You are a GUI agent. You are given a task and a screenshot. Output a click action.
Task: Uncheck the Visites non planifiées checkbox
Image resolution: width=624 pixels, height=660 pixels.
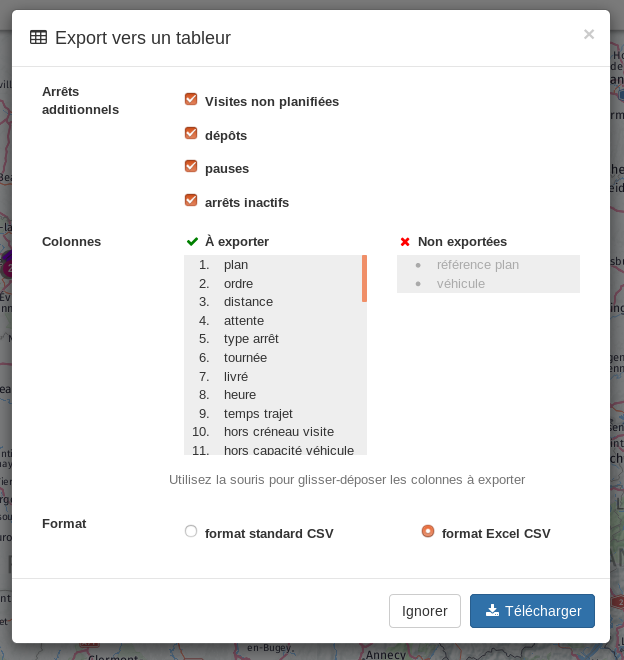191,100
